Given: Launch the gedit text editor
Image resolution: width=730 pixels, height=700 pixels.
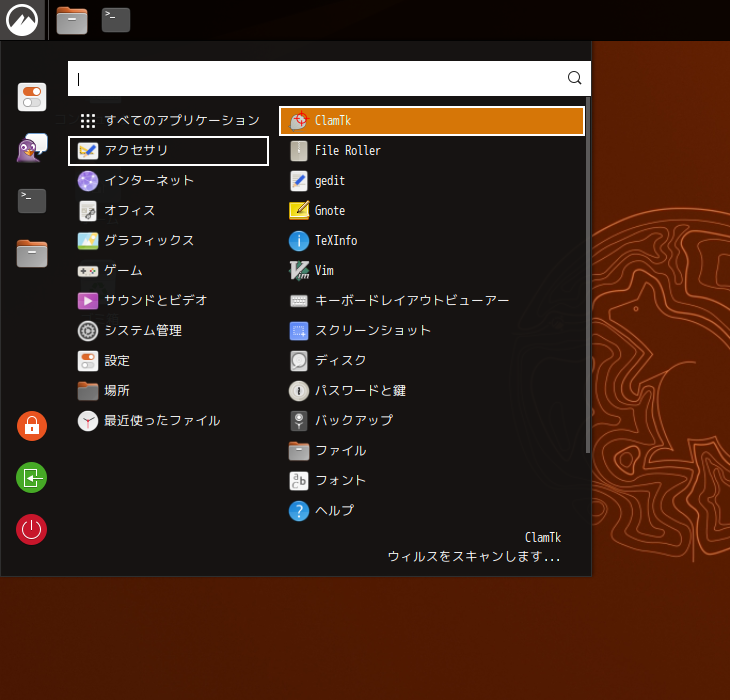Looking at the screenshot, I should 432,181.
